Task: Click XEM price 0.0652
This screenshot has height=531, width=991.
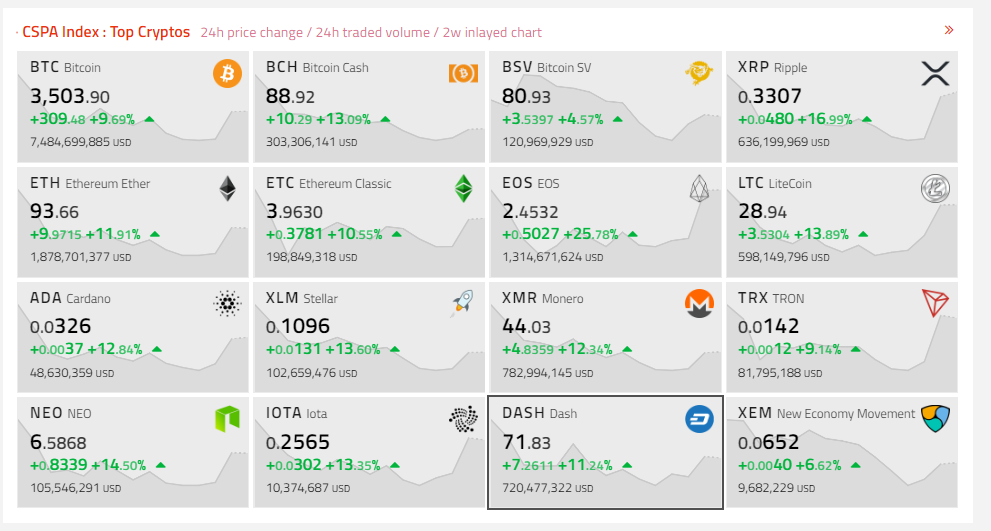Action: coord(769,442)
